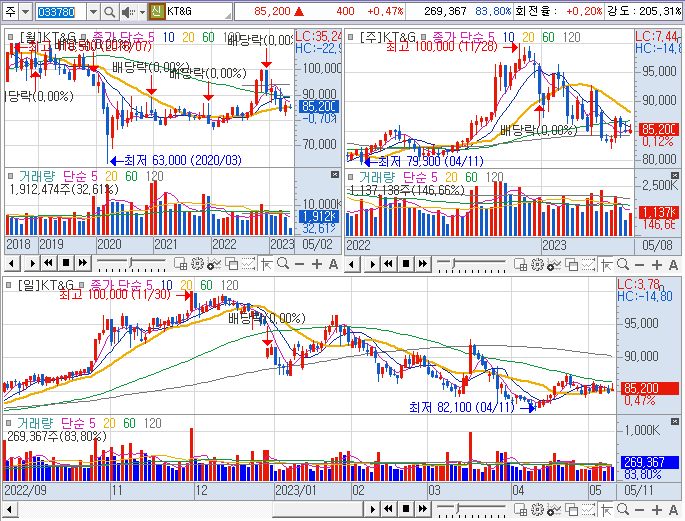Image resolution: width=685 pixels, height=521 pixels.
Task: Click the magnifier search icon beside stock code
Action: 110,12
